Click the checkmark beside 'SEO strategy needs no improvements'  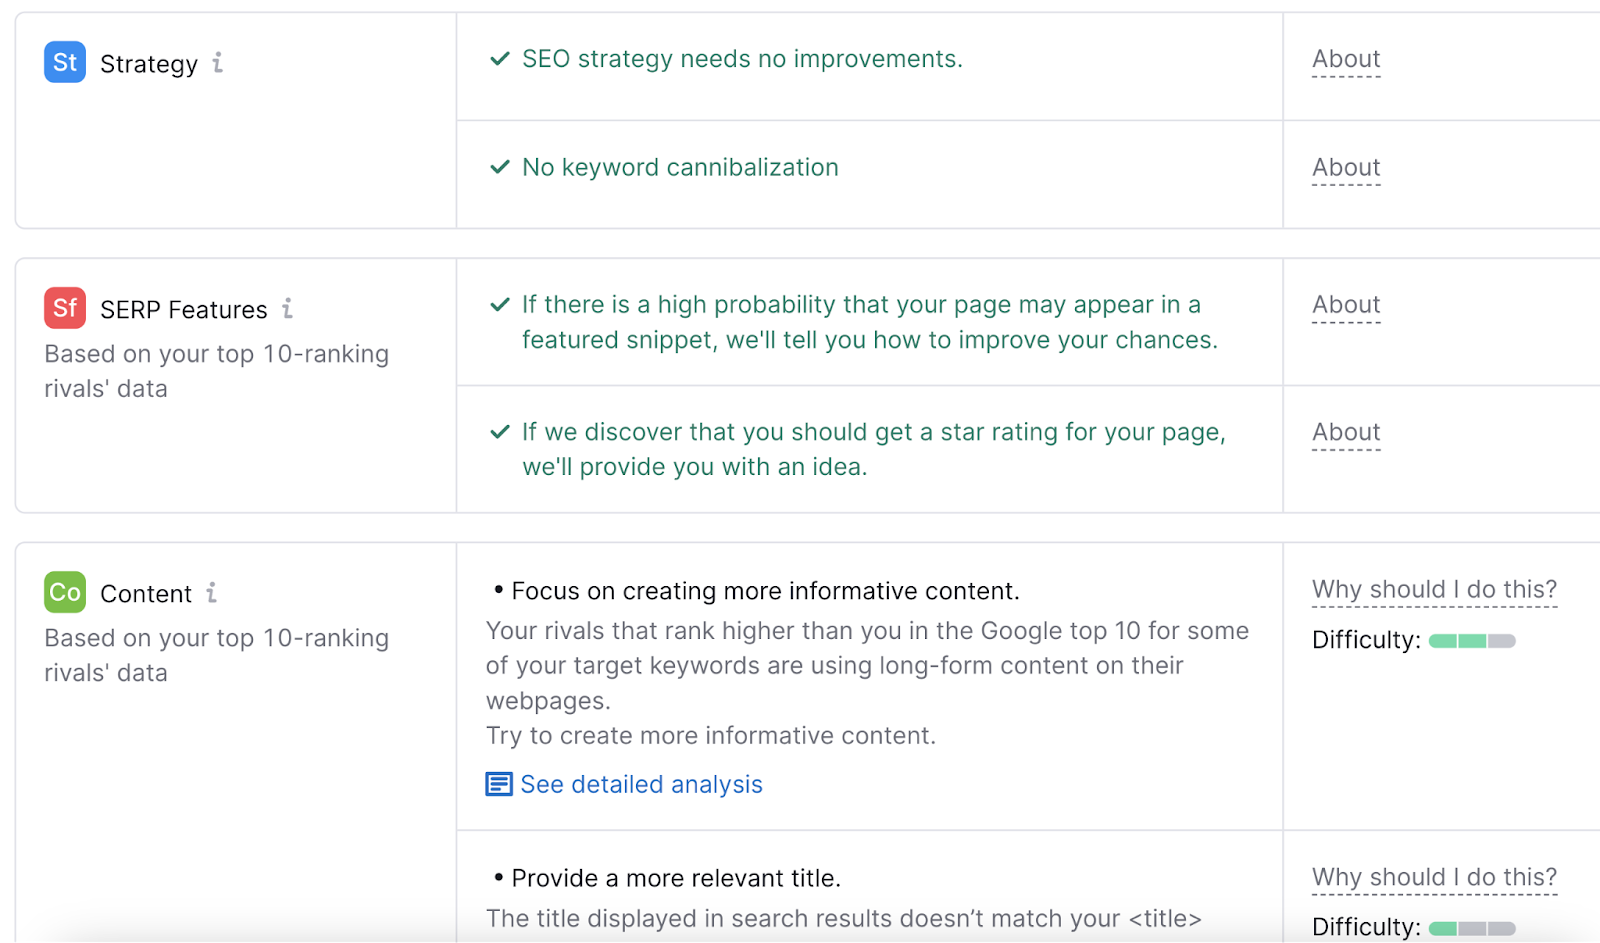(x=500, y=58)
